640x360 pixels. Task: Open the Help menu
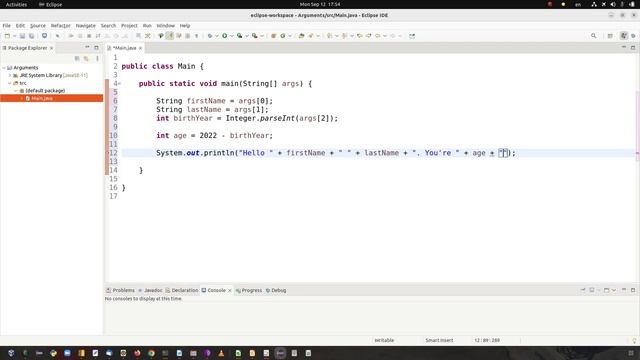point(185,26)
